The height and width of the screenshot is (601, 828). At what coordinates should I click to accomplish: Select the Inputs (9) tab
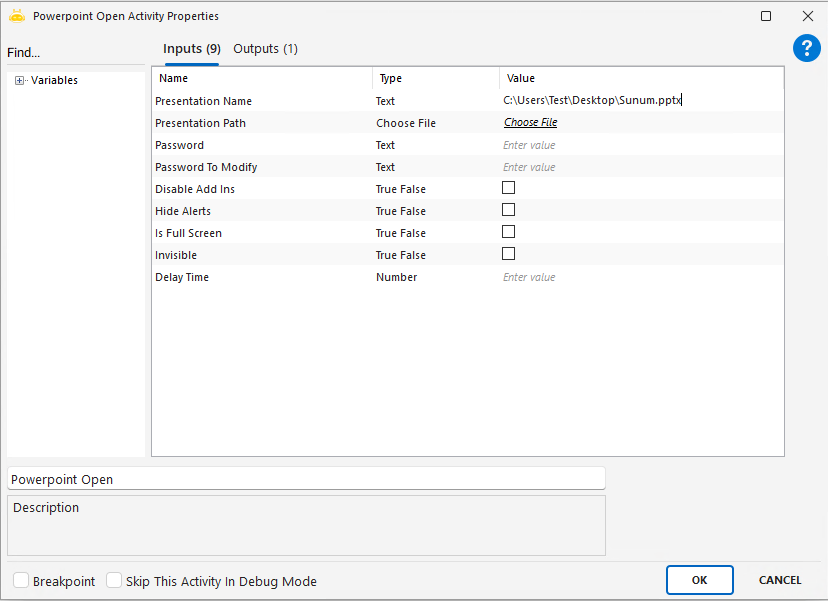click(191, 49)
